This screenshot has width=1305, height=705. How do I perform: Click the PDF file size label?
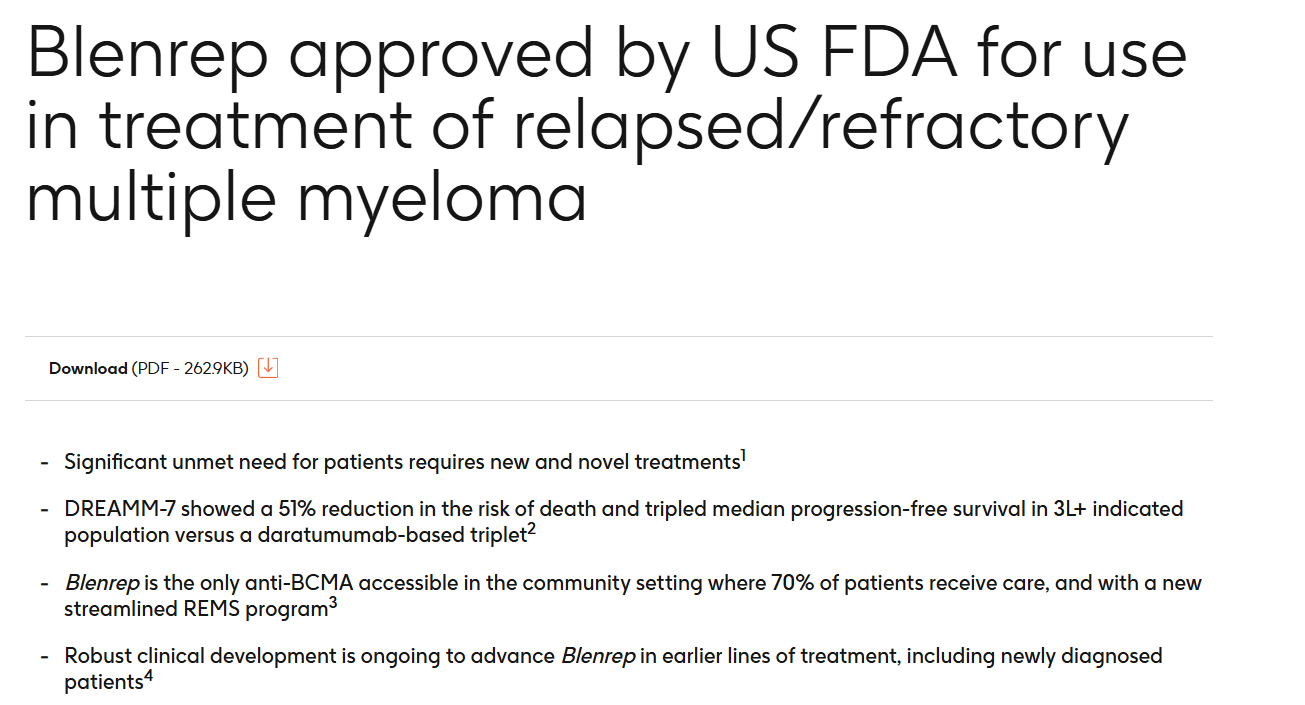pos(189,369)
